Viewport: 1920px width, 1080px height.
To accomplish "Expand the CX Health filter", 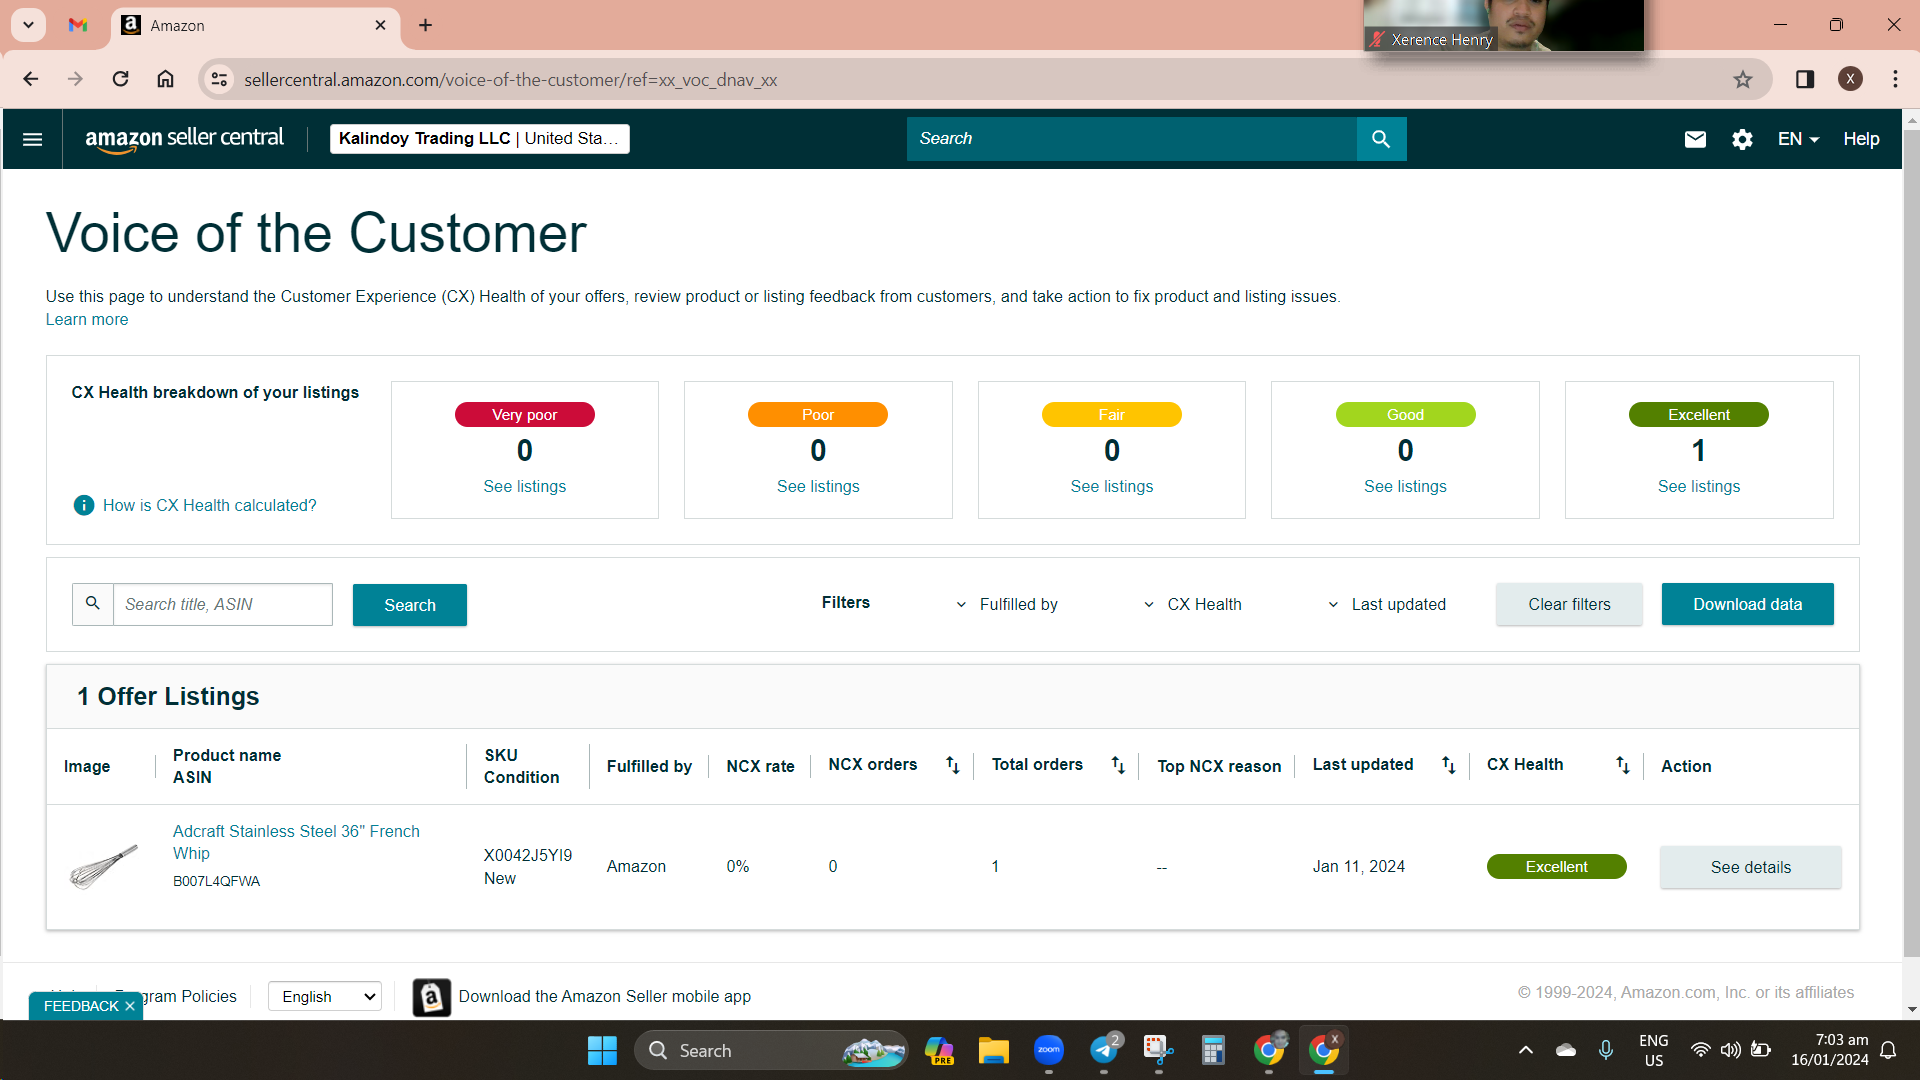I will tap(1193, 605).
